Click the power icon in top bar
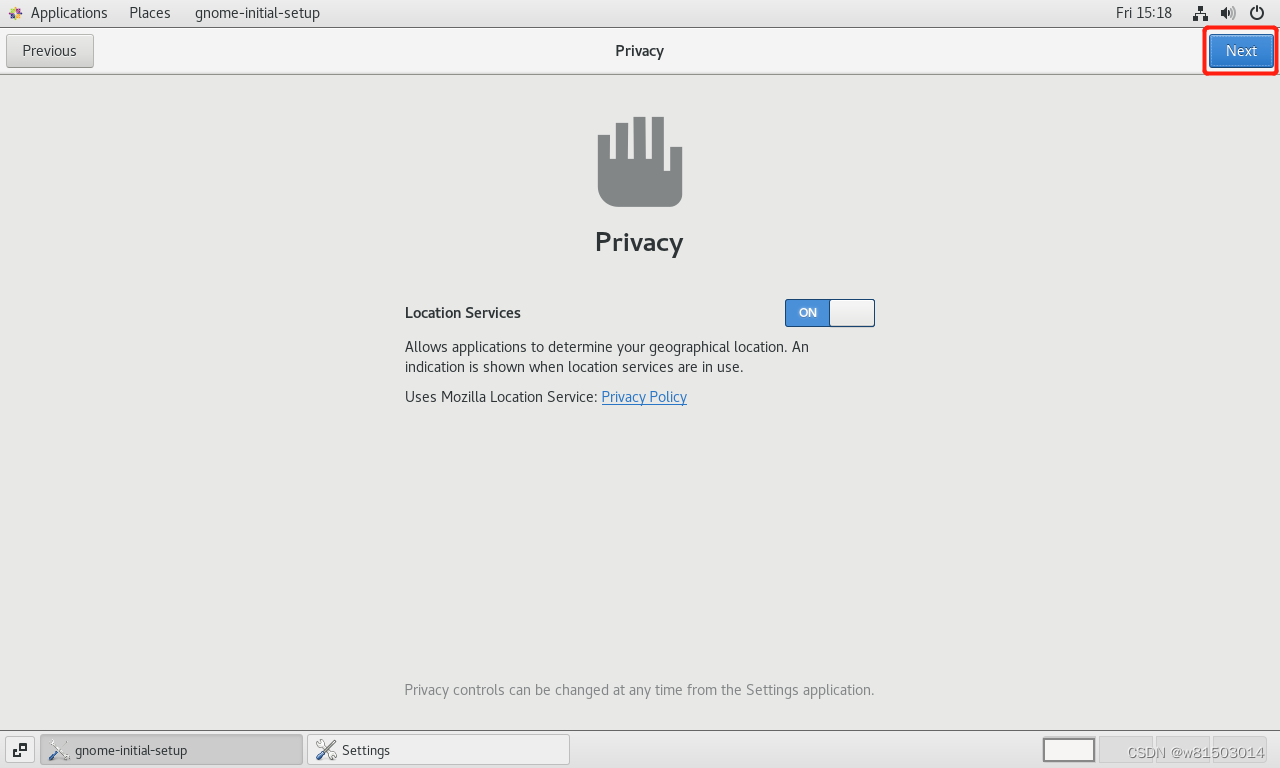The image size is (1280, 768). pyautogui.click(x=1257, y=13)
